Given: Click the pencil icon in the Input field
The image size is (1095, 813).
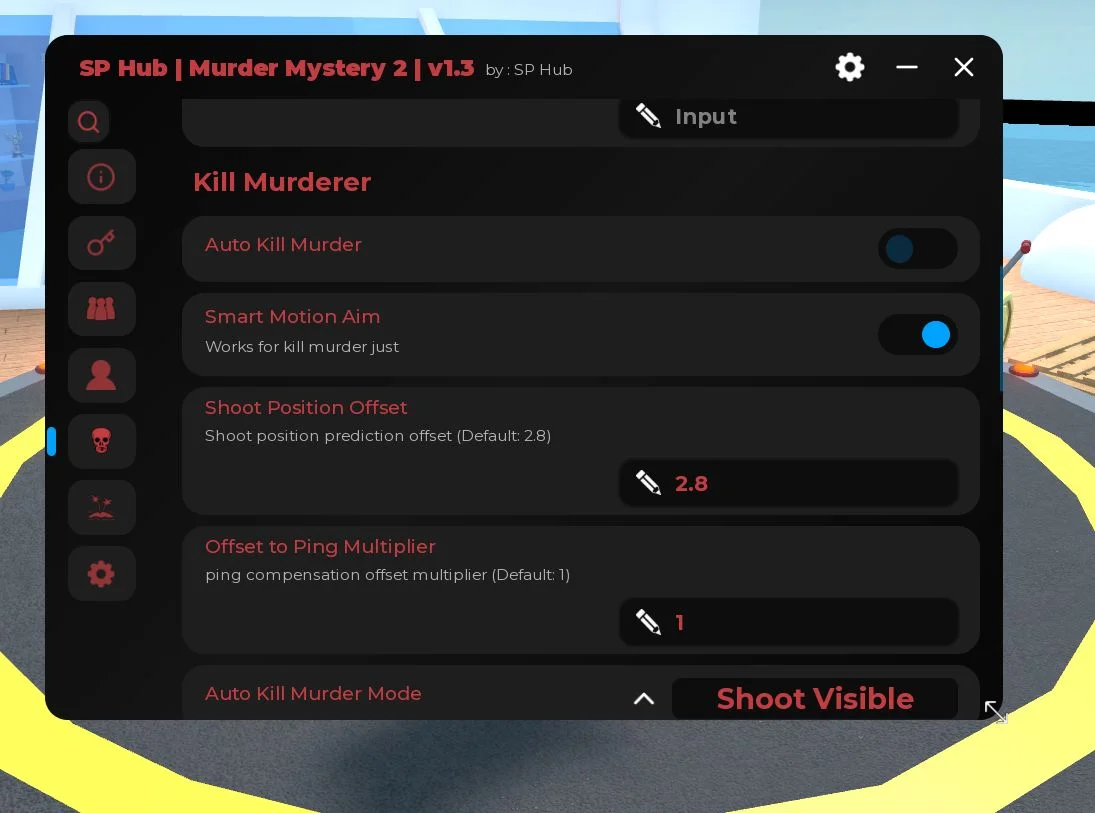Looking at the screenshot, I should 648,116.
